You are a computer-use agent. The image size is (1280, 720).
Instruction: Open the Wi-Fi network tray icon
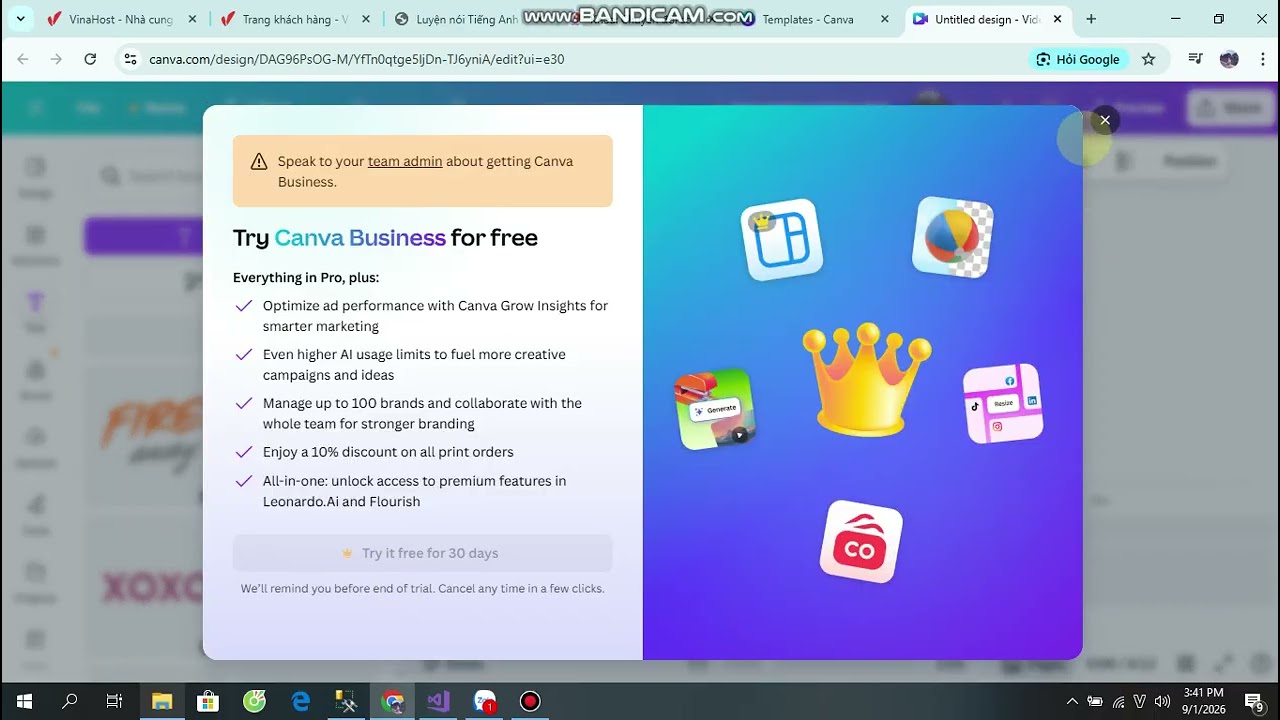(1118, 701)
